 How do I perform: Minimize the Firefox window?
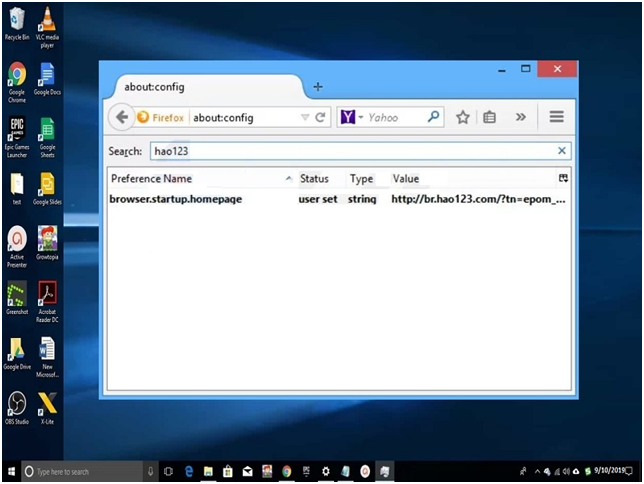tap(502, 70)
